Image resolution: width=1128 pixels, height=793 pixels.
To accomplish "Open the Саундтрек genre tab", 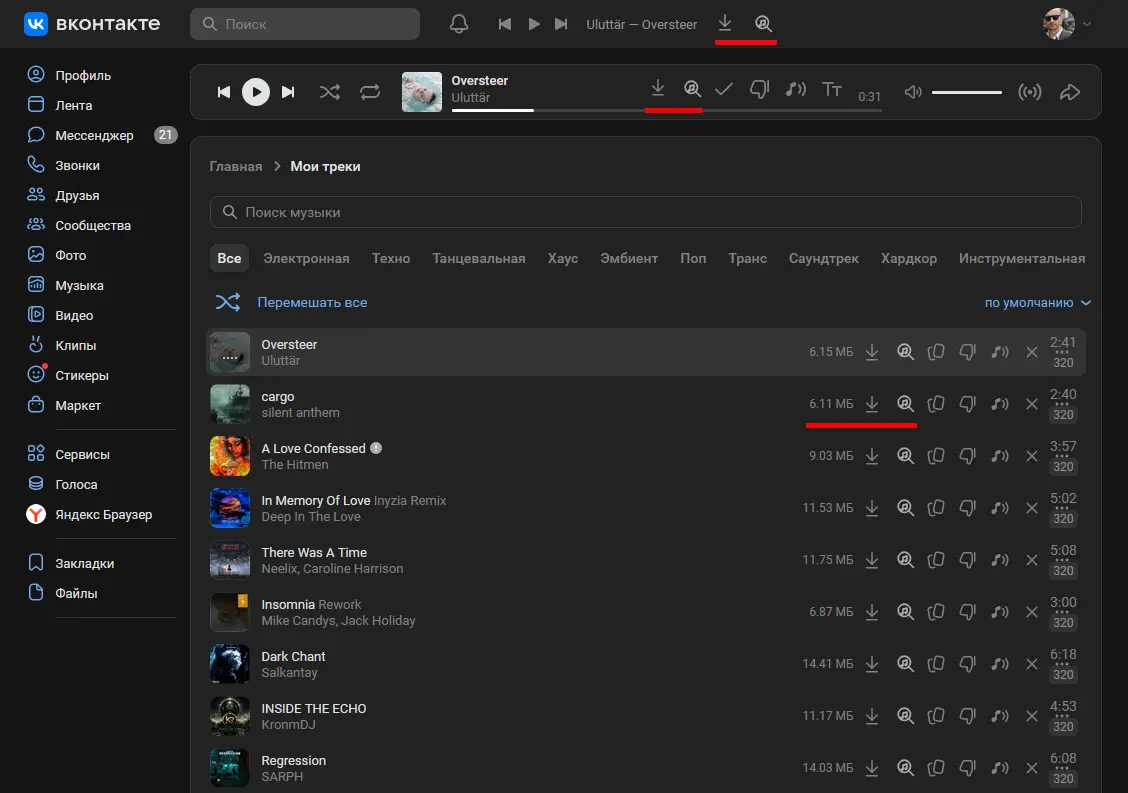I will coord(824,258).
